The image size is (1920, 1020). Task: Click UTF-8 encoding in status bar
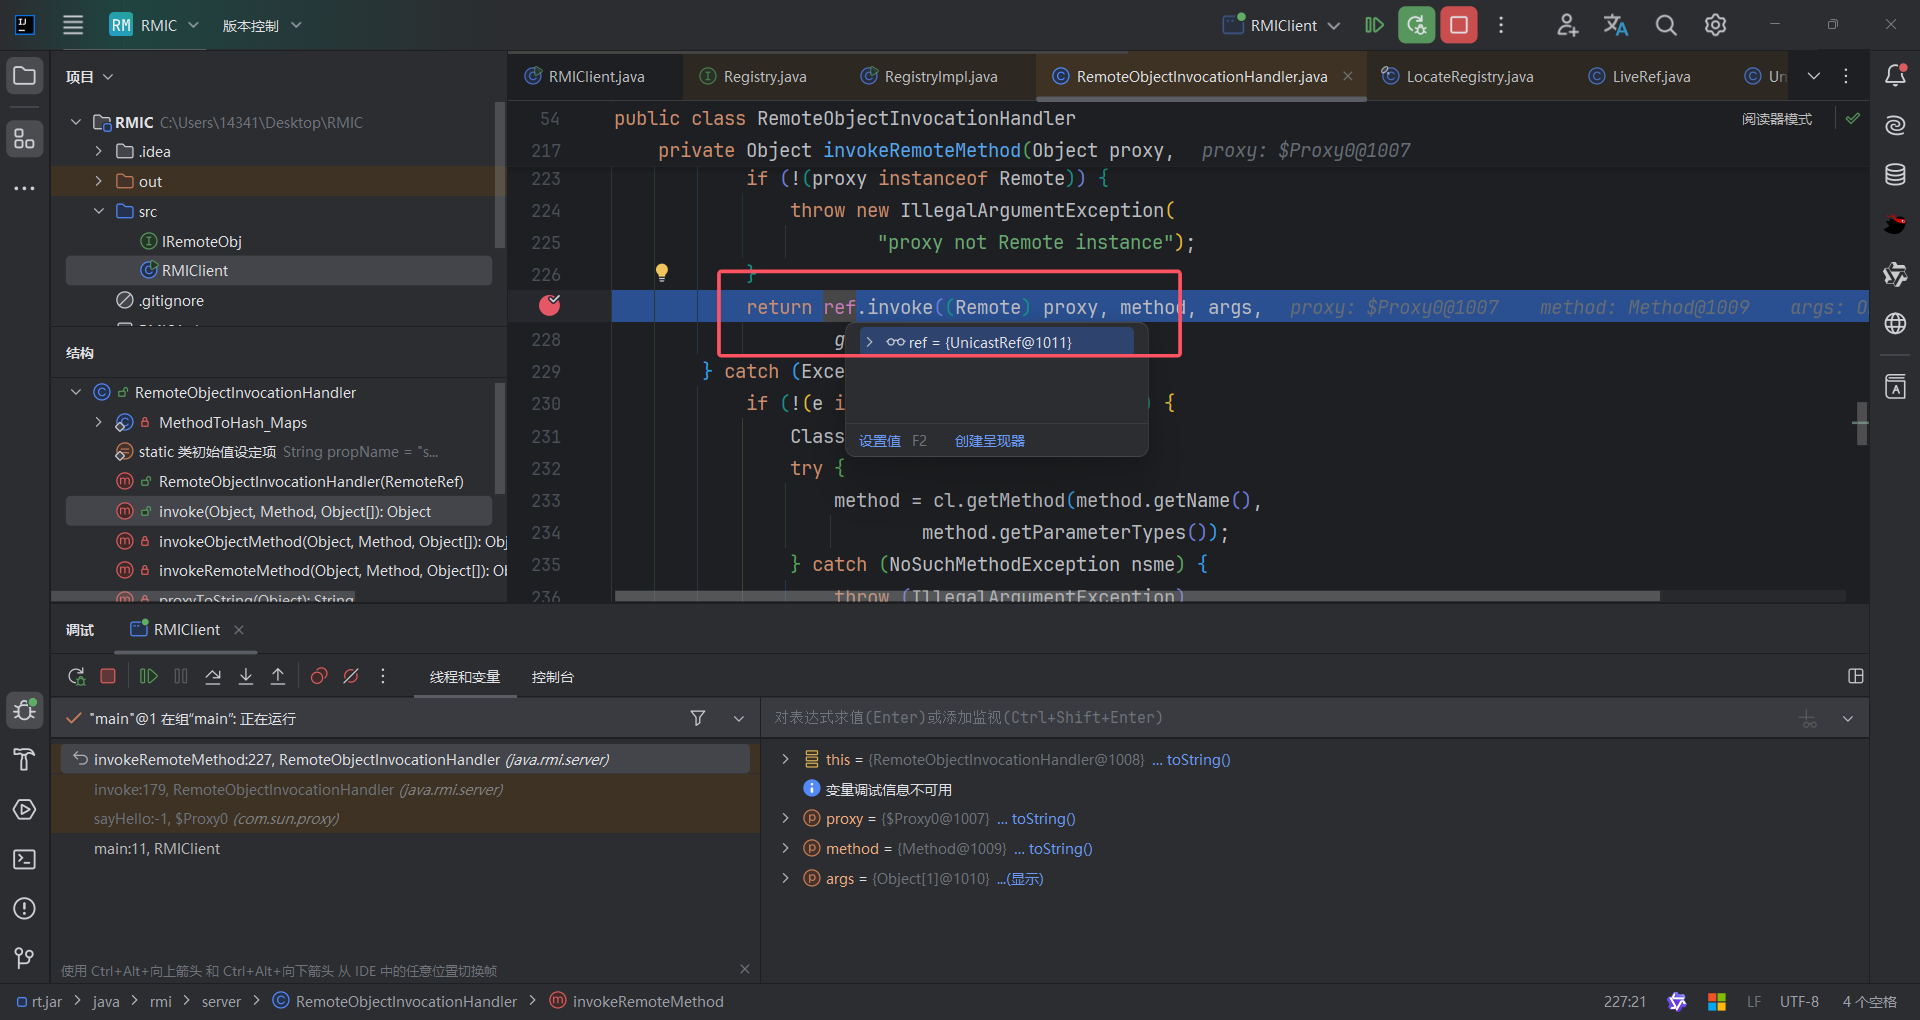[1799, 1001]
